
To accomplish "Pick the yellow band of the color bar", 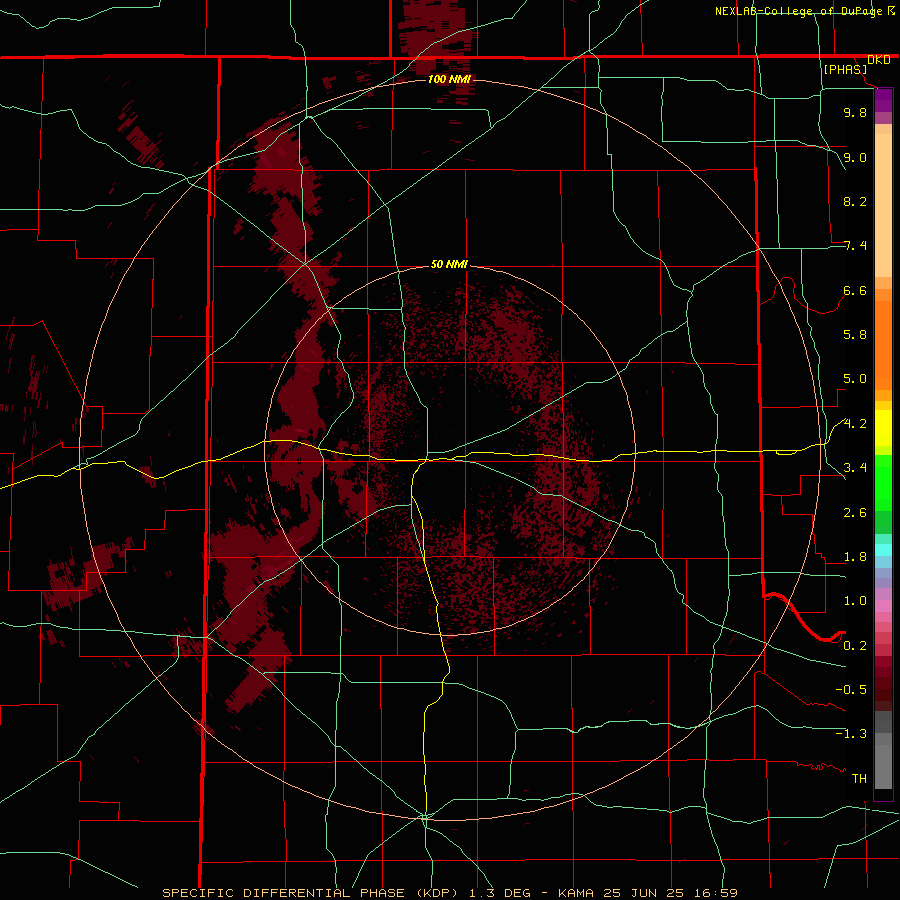I will click(x=883, y=428).
